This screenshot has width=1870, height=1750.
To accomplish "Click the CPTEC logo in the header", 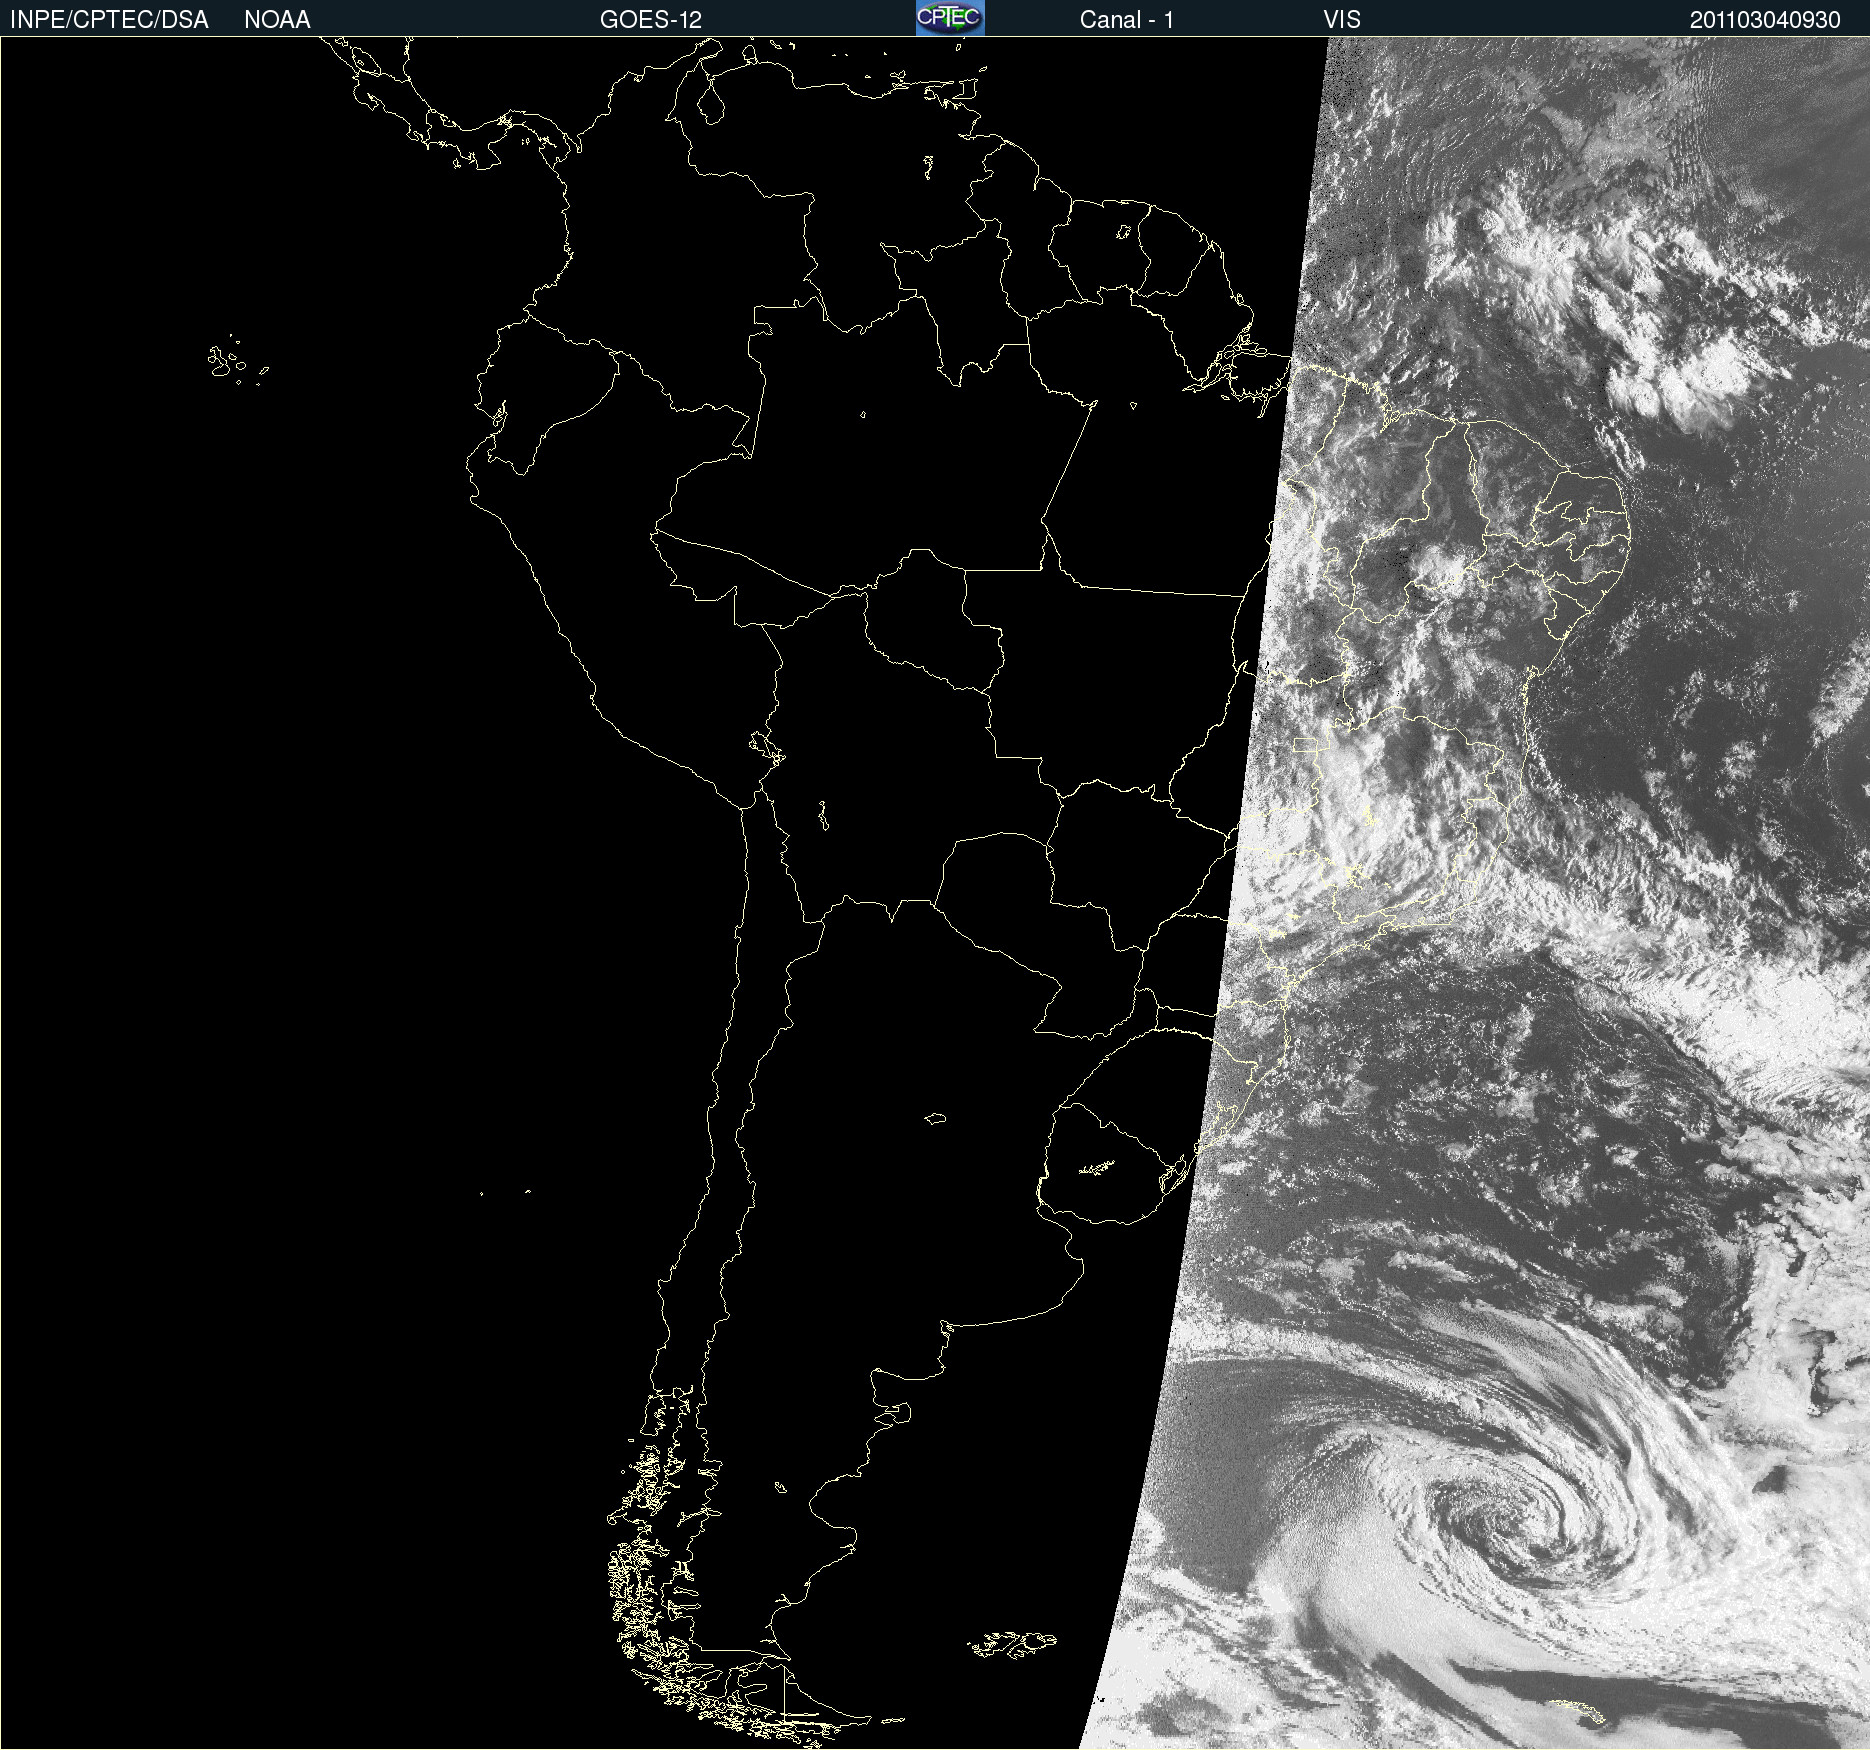I will (950, 18).
